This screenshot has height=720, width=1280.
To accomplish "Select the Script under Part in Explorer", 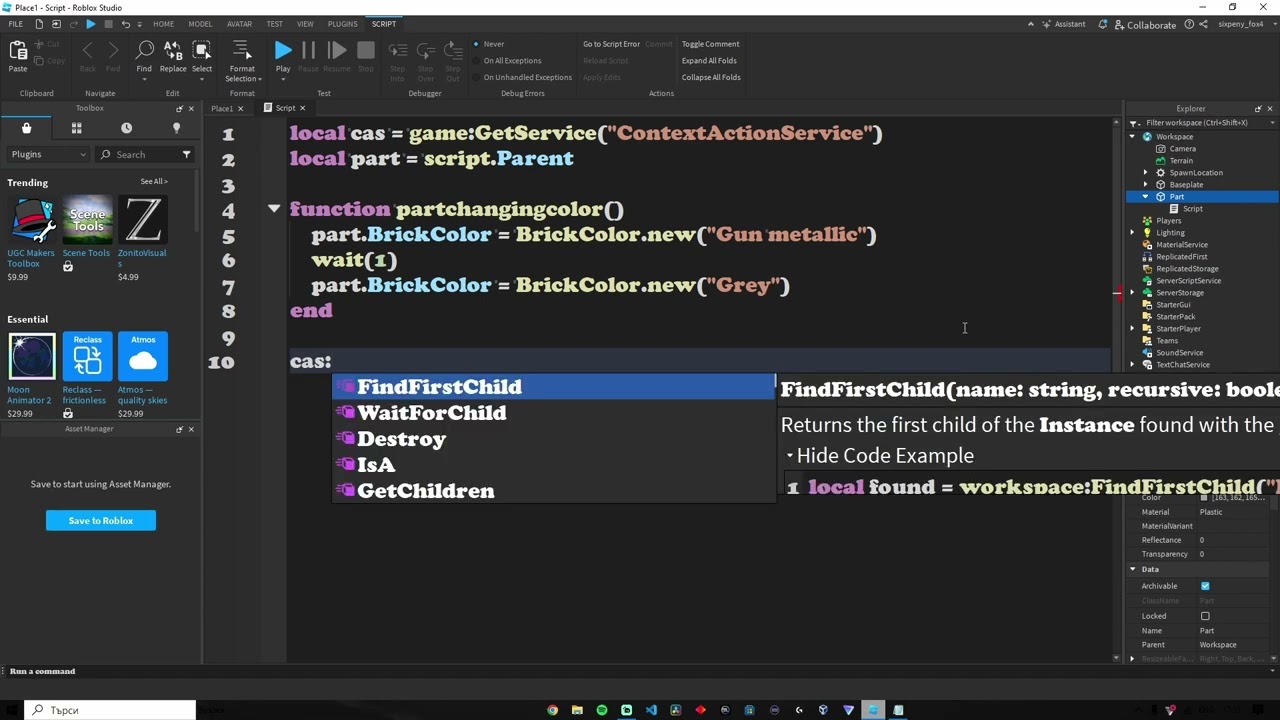I will 1193,208.
